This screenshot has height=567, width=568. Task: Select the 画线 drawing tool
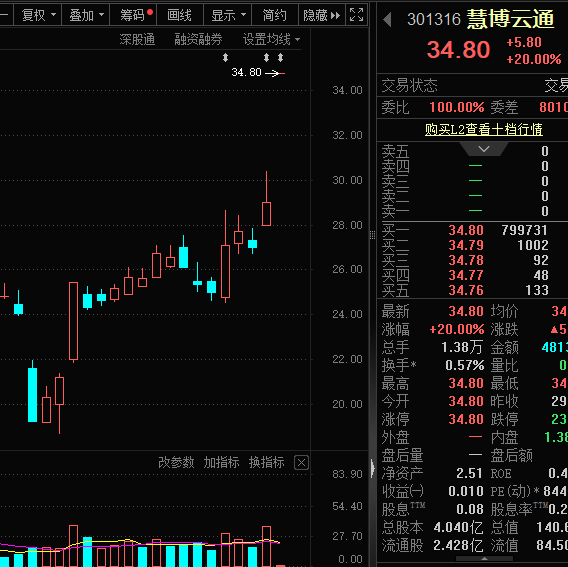click(x=180, y=15)
